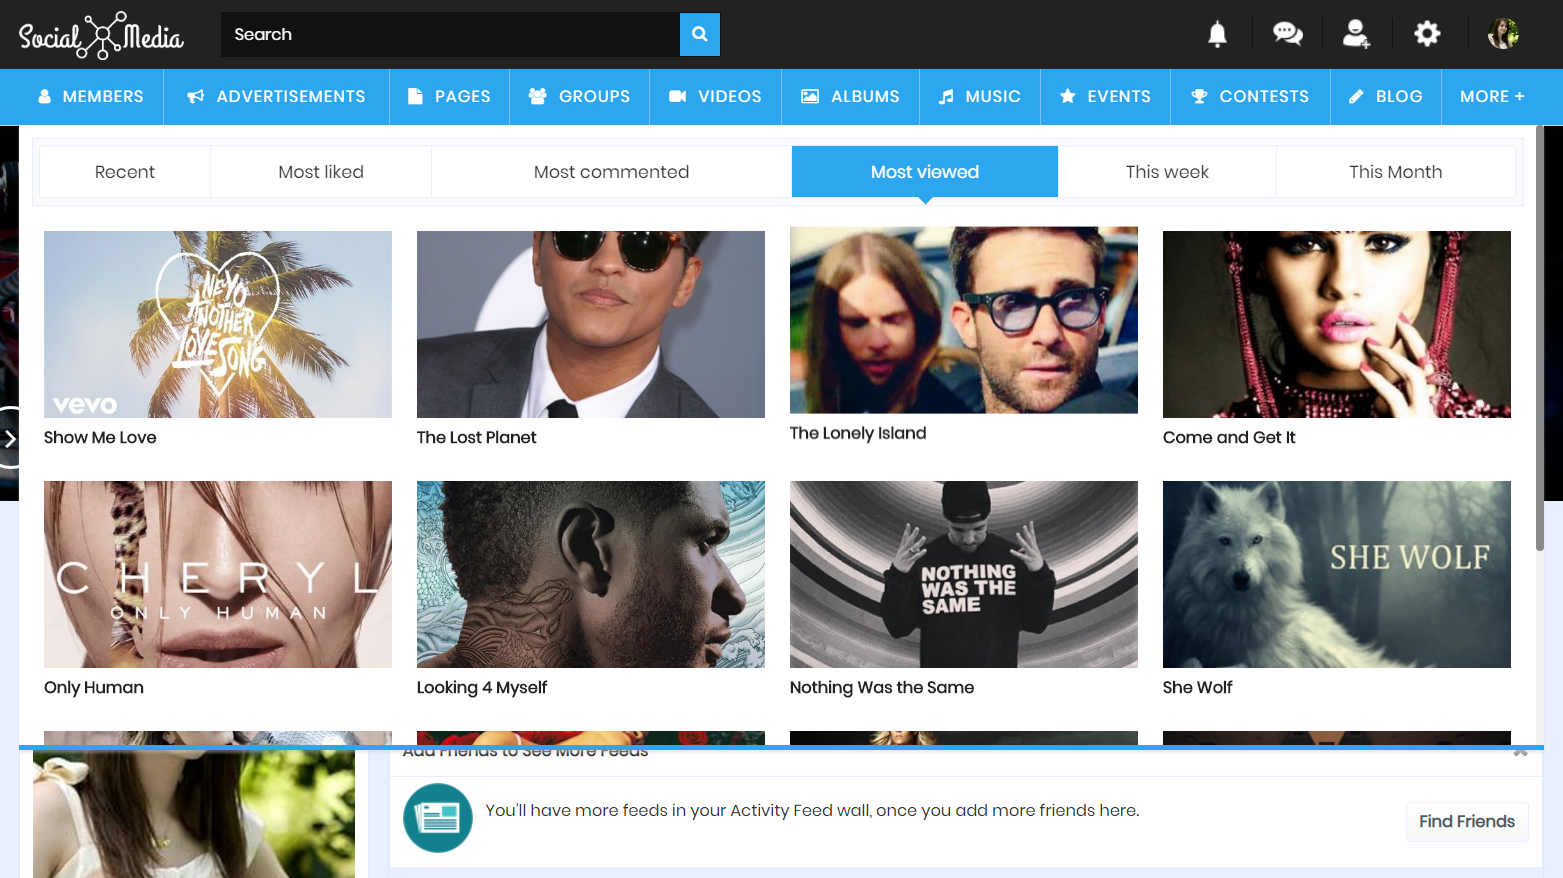This screenshot has width=1563, height=878.
Task: Click the left-edge slider arrow
Action: 9,438
